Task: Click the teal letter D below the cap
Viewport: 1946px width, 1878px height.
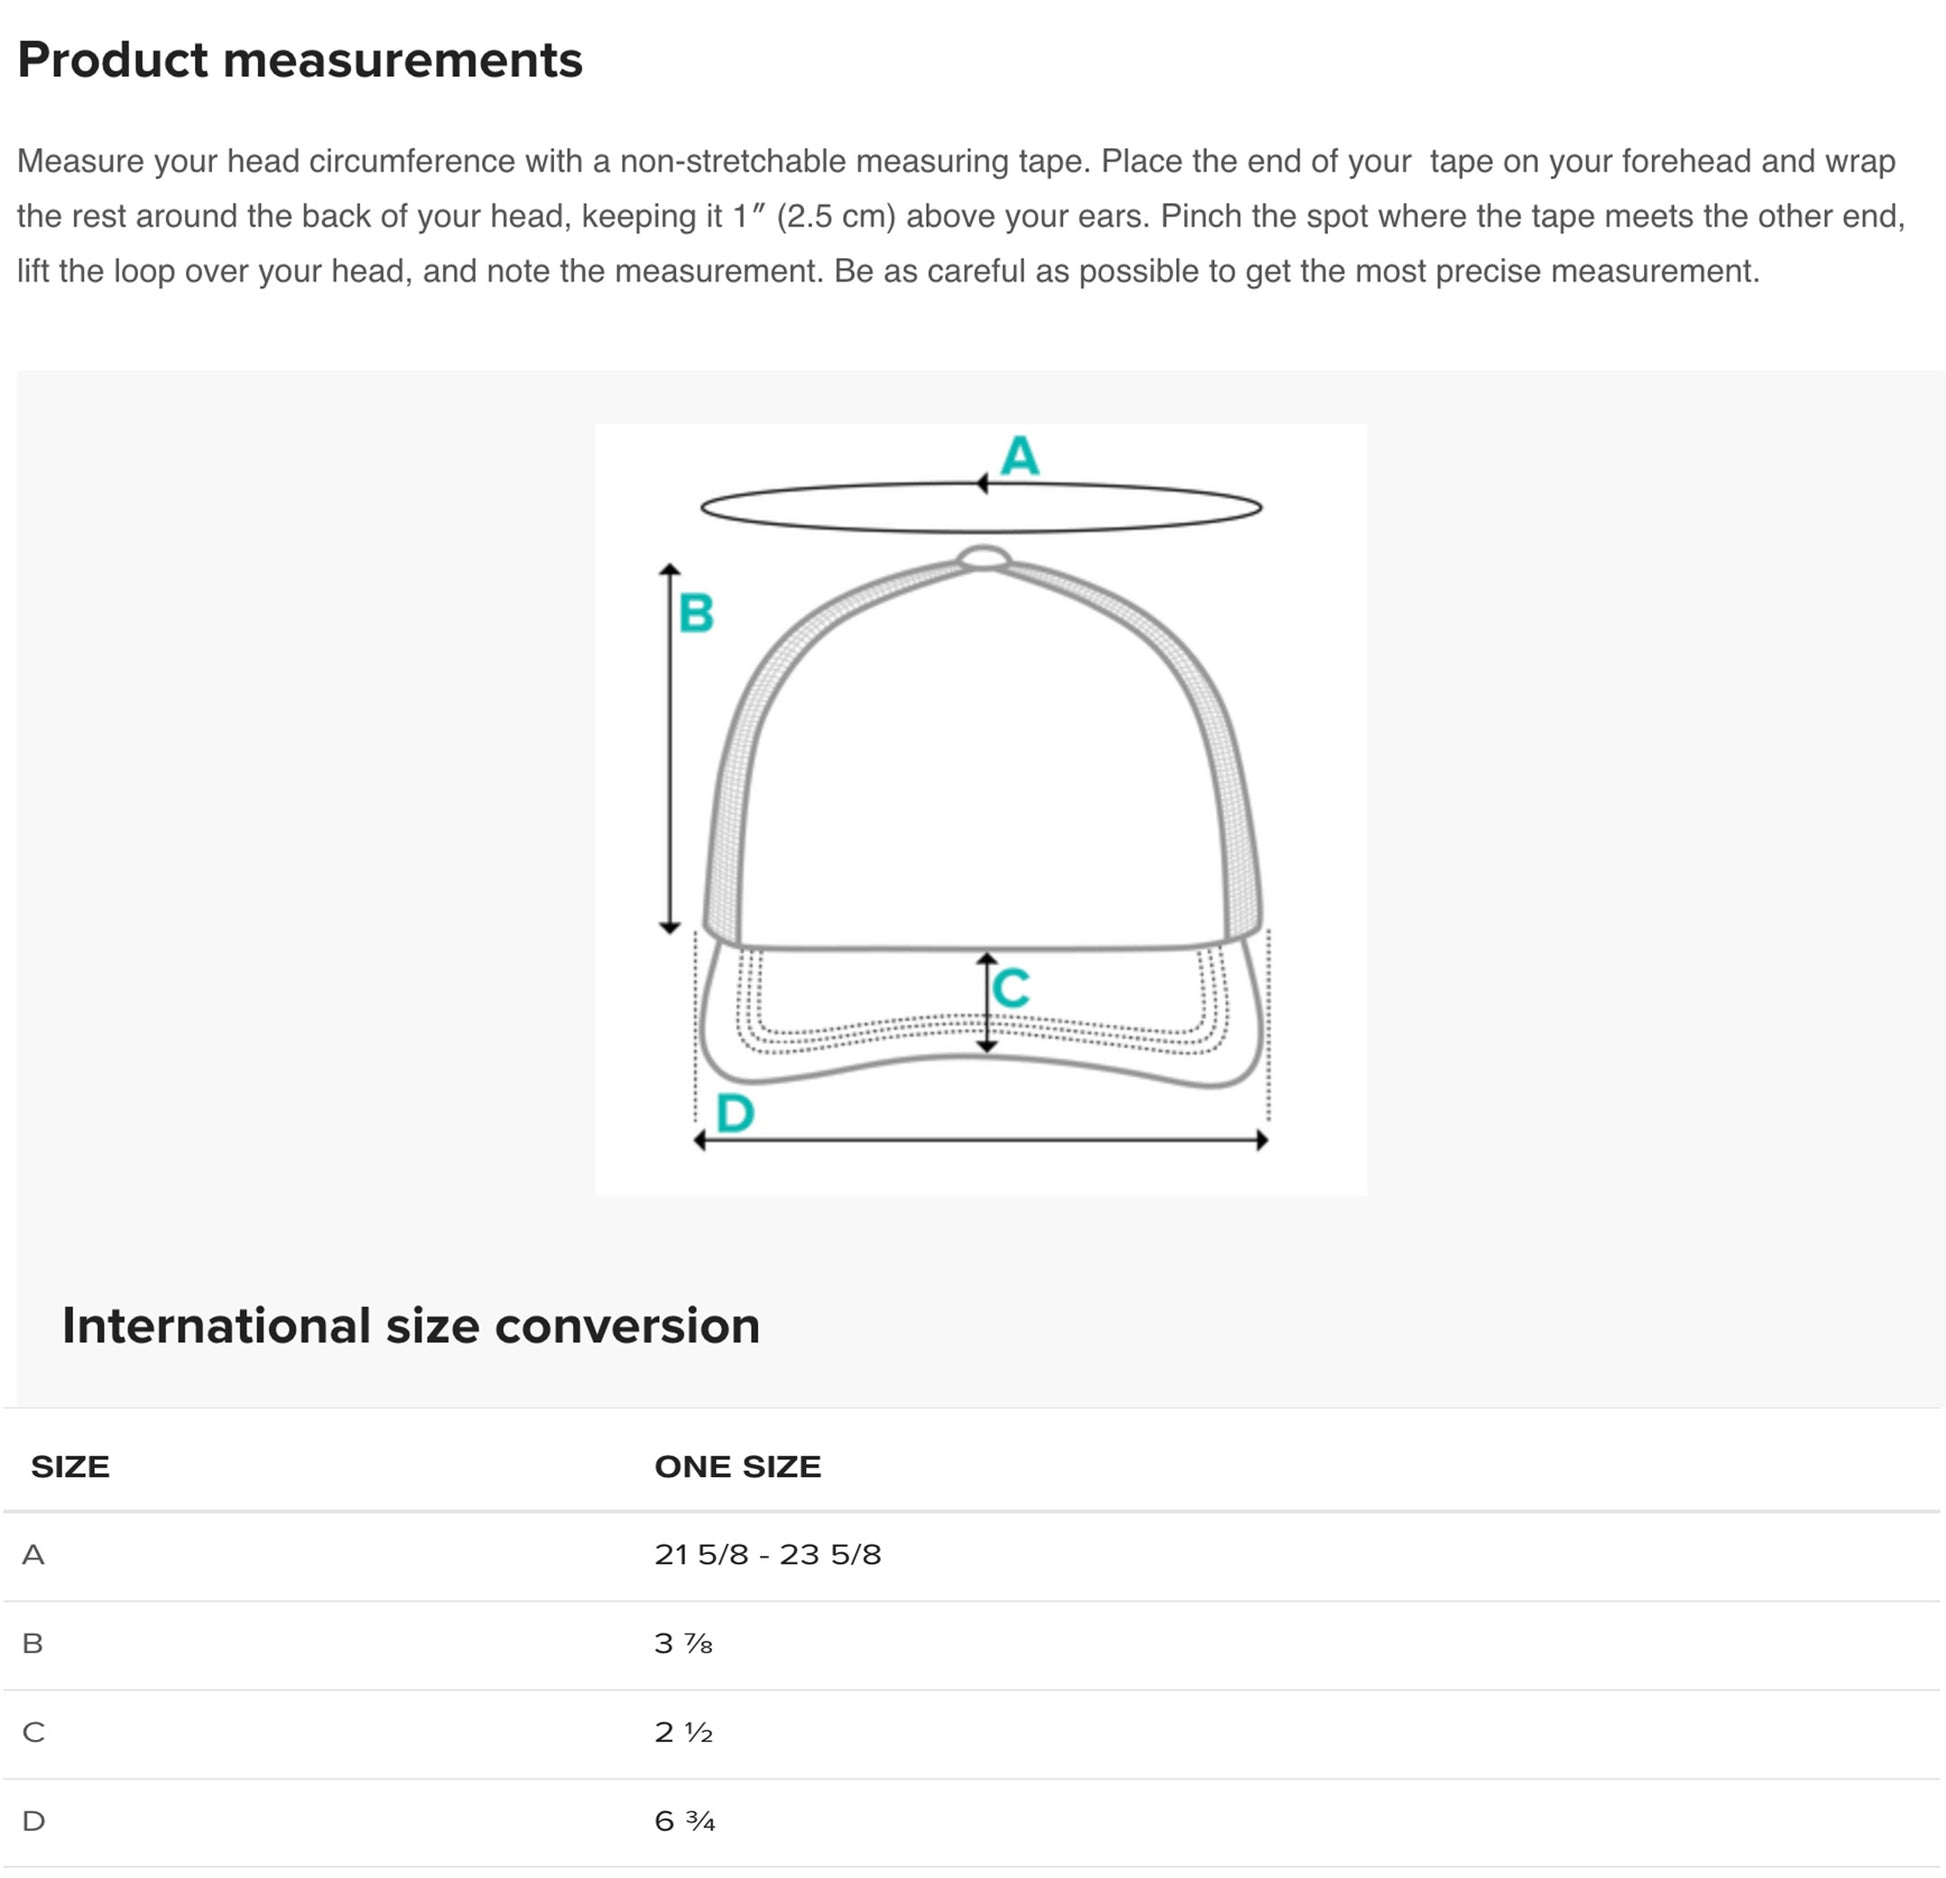Action: click(735, 1113)
